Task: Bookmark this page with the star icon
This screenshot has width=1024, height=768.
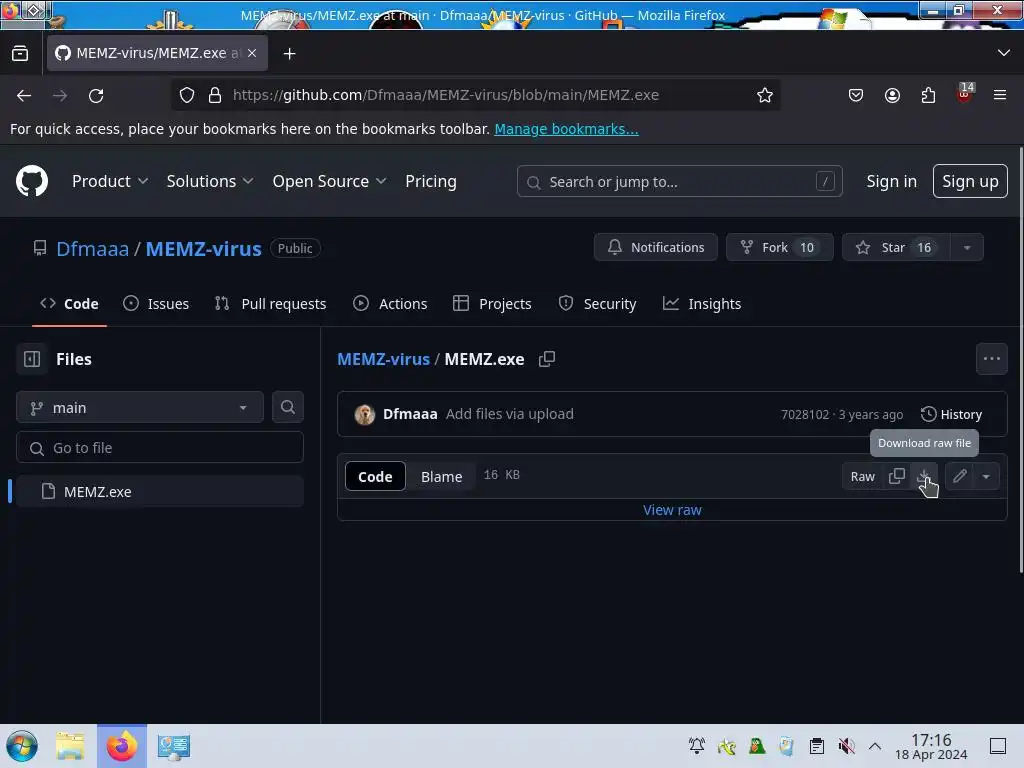Action: pyautogui.click(x=765, y=95)
